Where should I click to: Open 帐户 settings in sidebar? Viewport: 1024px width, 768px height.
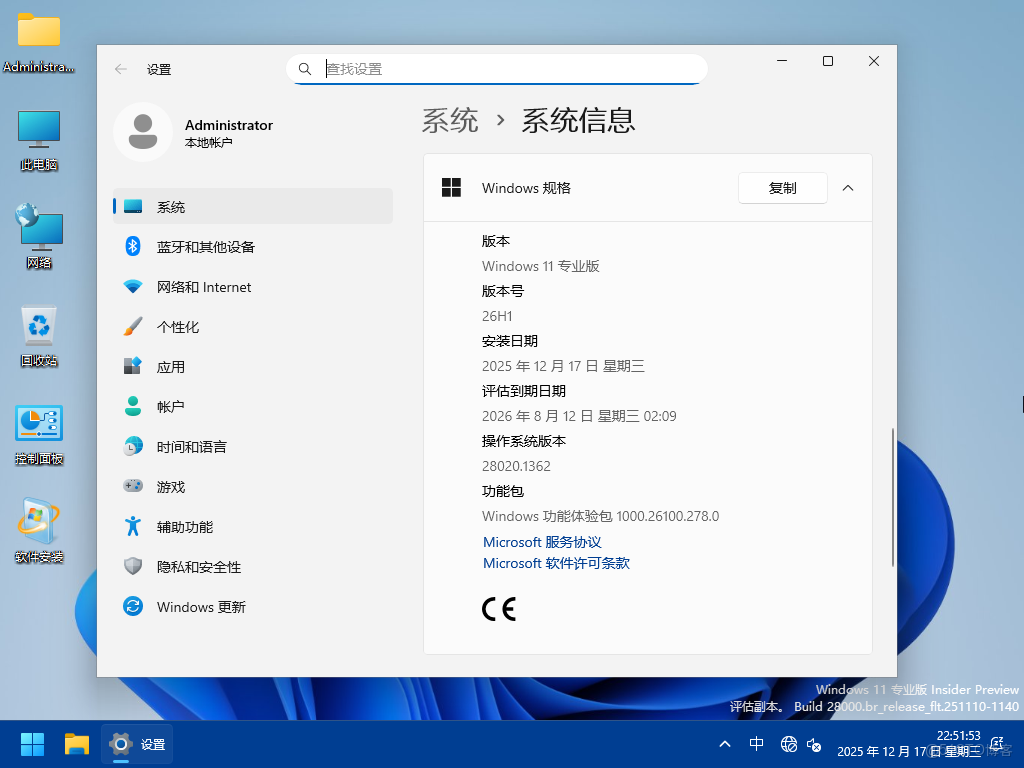(x=172, y=407)
